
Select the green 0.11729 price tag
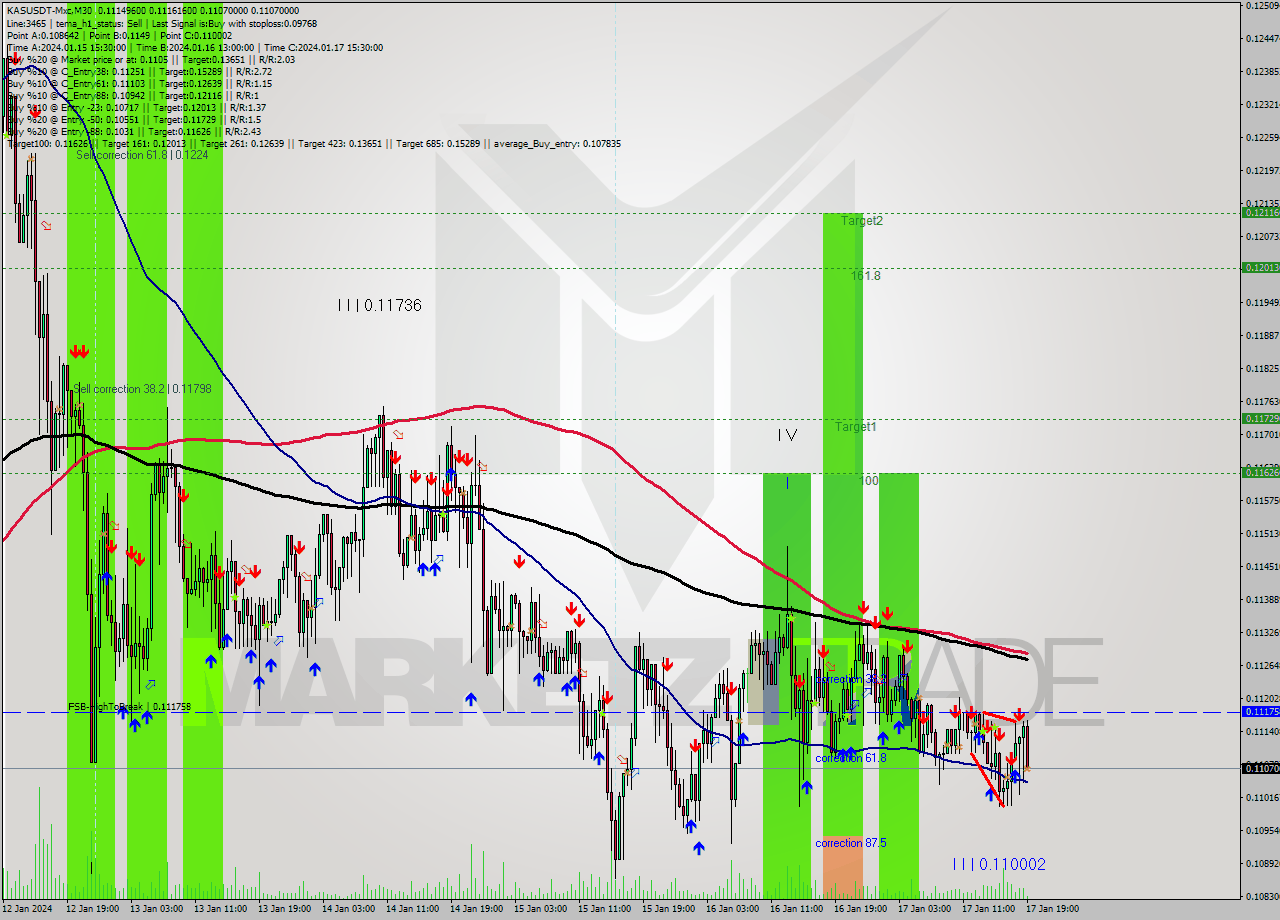pos(1260,418)
